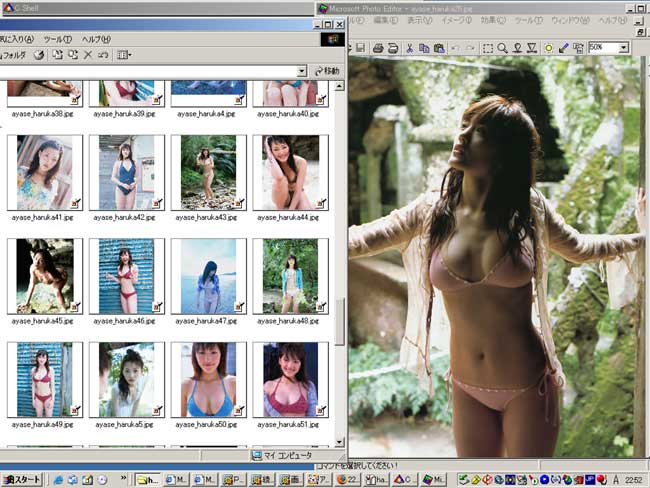Click the スタート button on the taskbar

[x=22, y=480]
